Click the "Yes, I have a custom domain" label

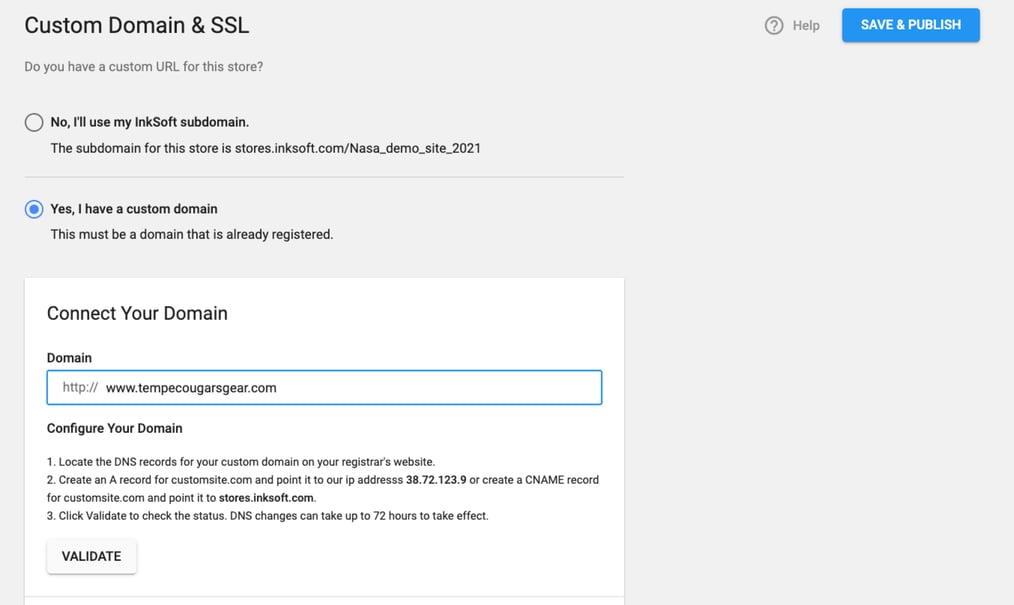(134, 209)
